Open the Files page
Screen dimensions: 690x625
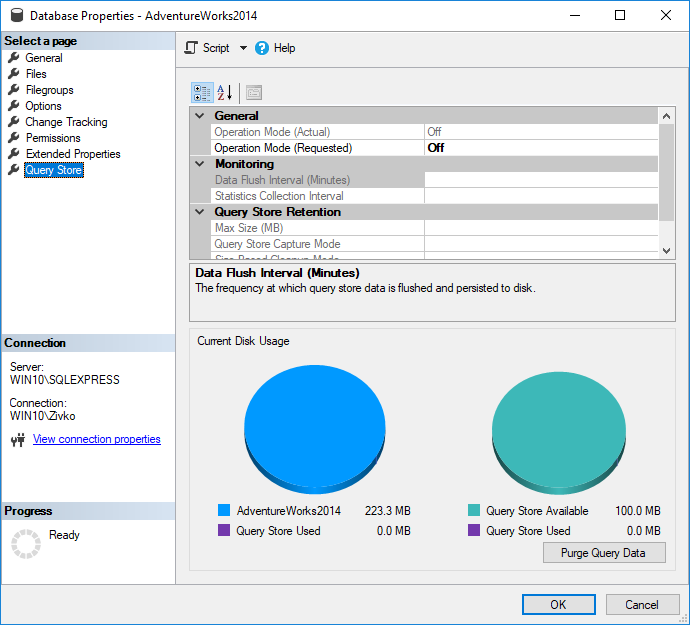(x=36, y=74)
